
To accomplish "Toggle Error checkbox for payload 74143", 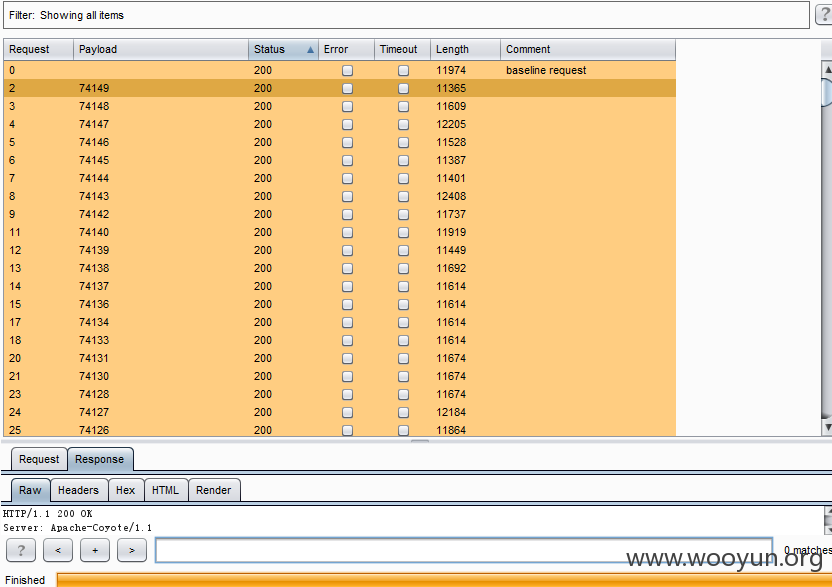I will coord(347,196).
